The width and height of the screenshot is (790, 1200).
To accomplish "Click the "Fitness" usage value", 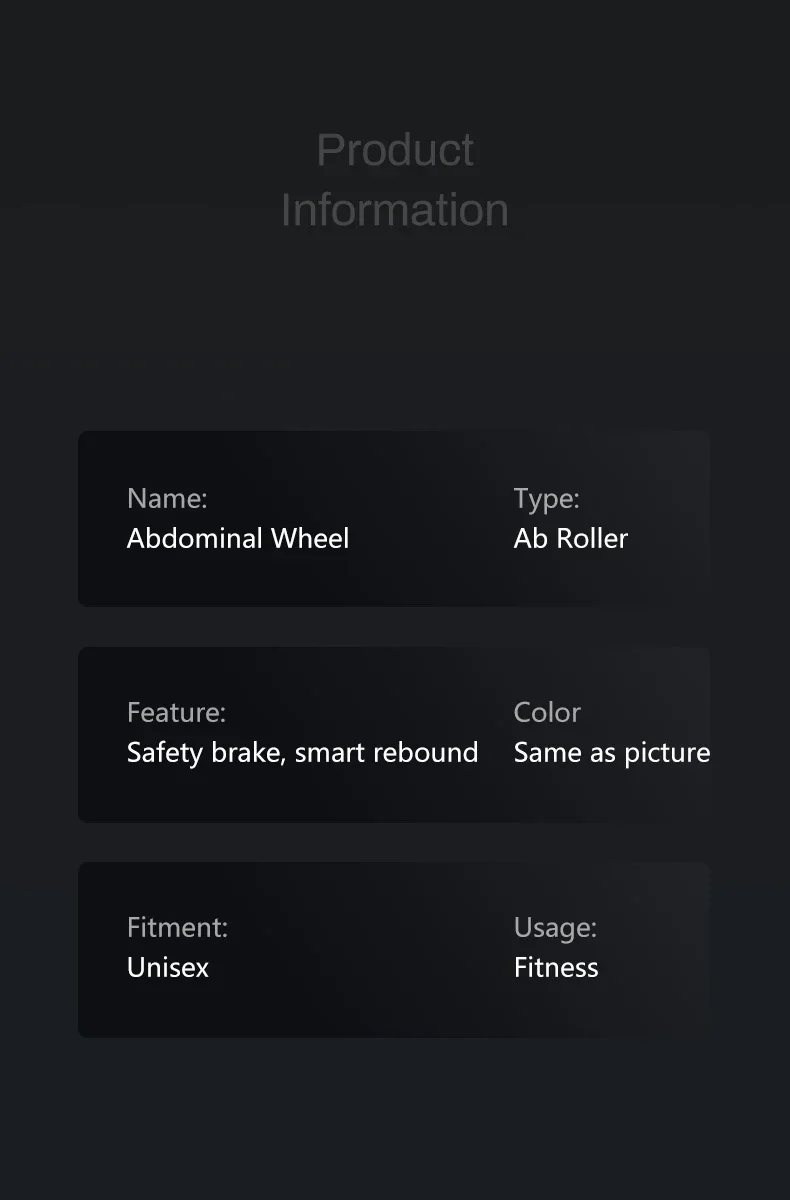I will (x=556, y=967).
